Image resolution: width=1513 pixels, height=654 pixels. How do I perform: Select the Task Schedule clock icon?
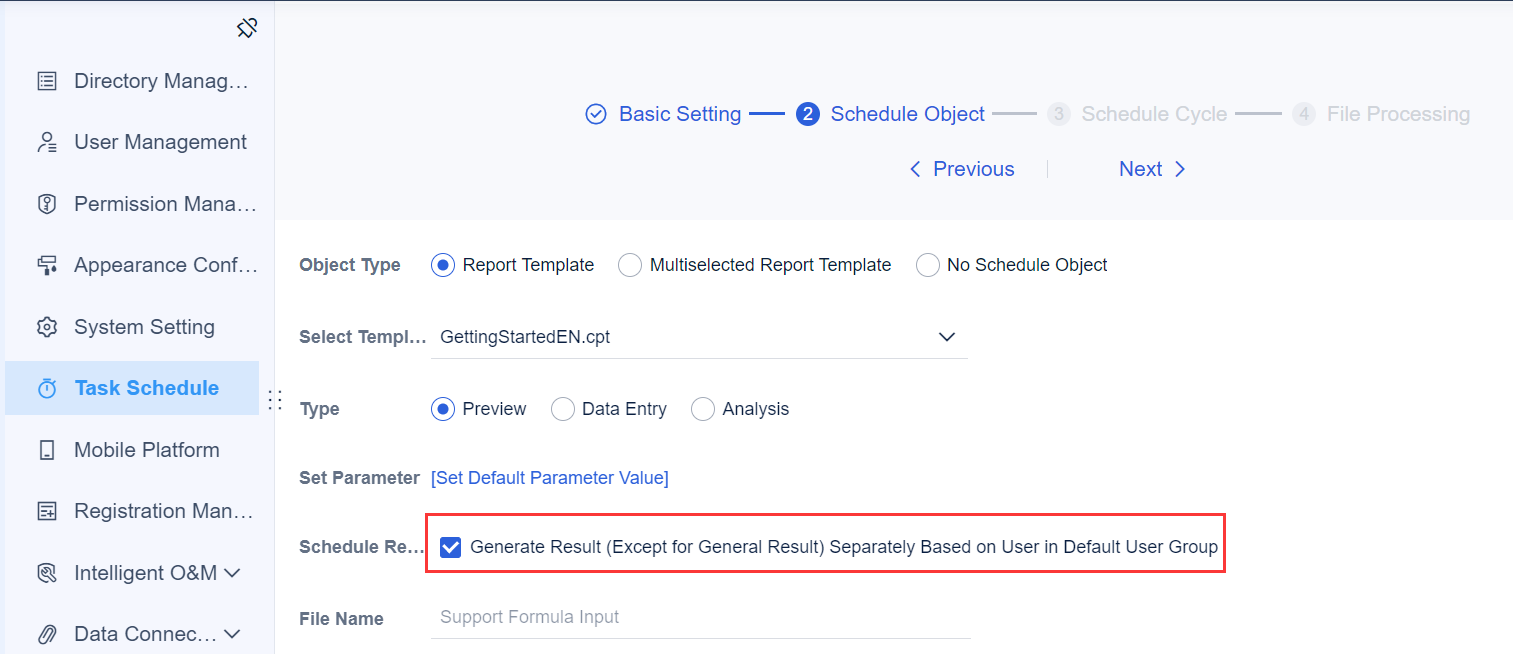[47, 388]
